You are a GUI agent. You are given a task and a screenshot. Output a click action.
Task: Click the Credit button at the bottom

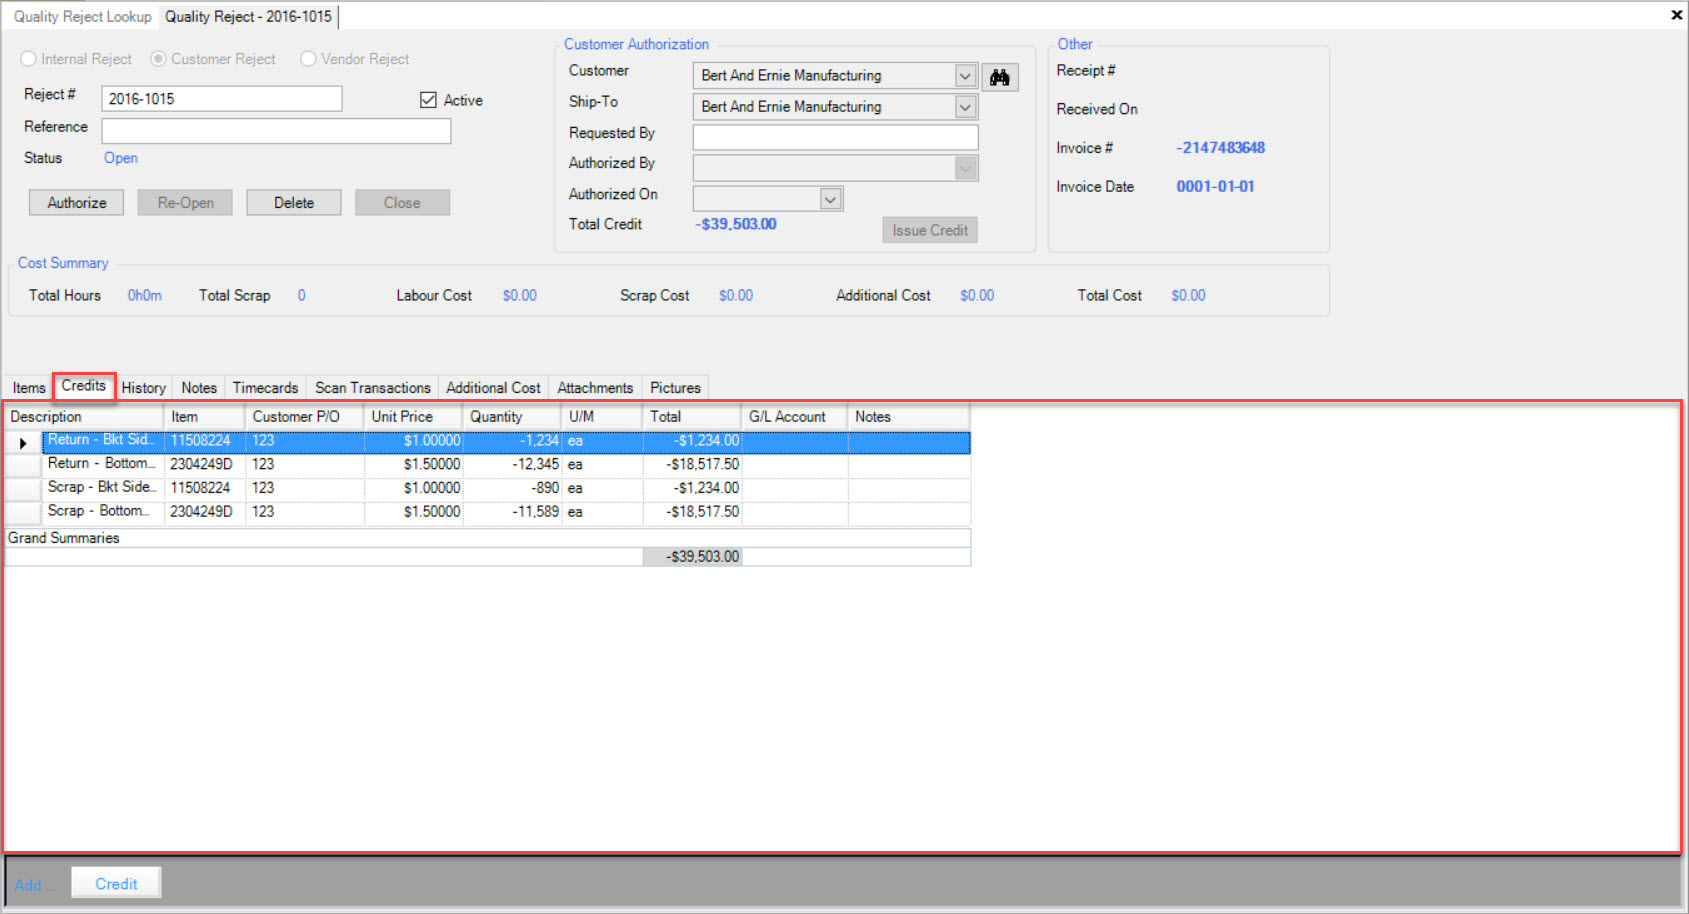116,884
